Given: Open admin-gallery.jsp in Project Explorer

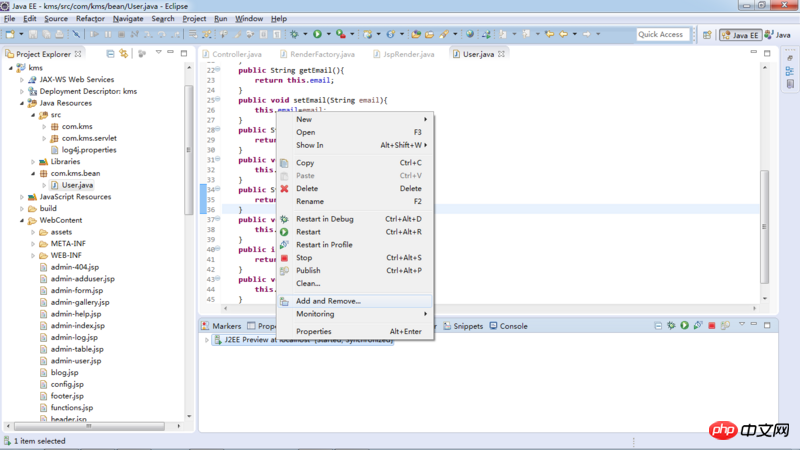Looking at the screenshot, I should pyautogui.click(x=79, y=302).
